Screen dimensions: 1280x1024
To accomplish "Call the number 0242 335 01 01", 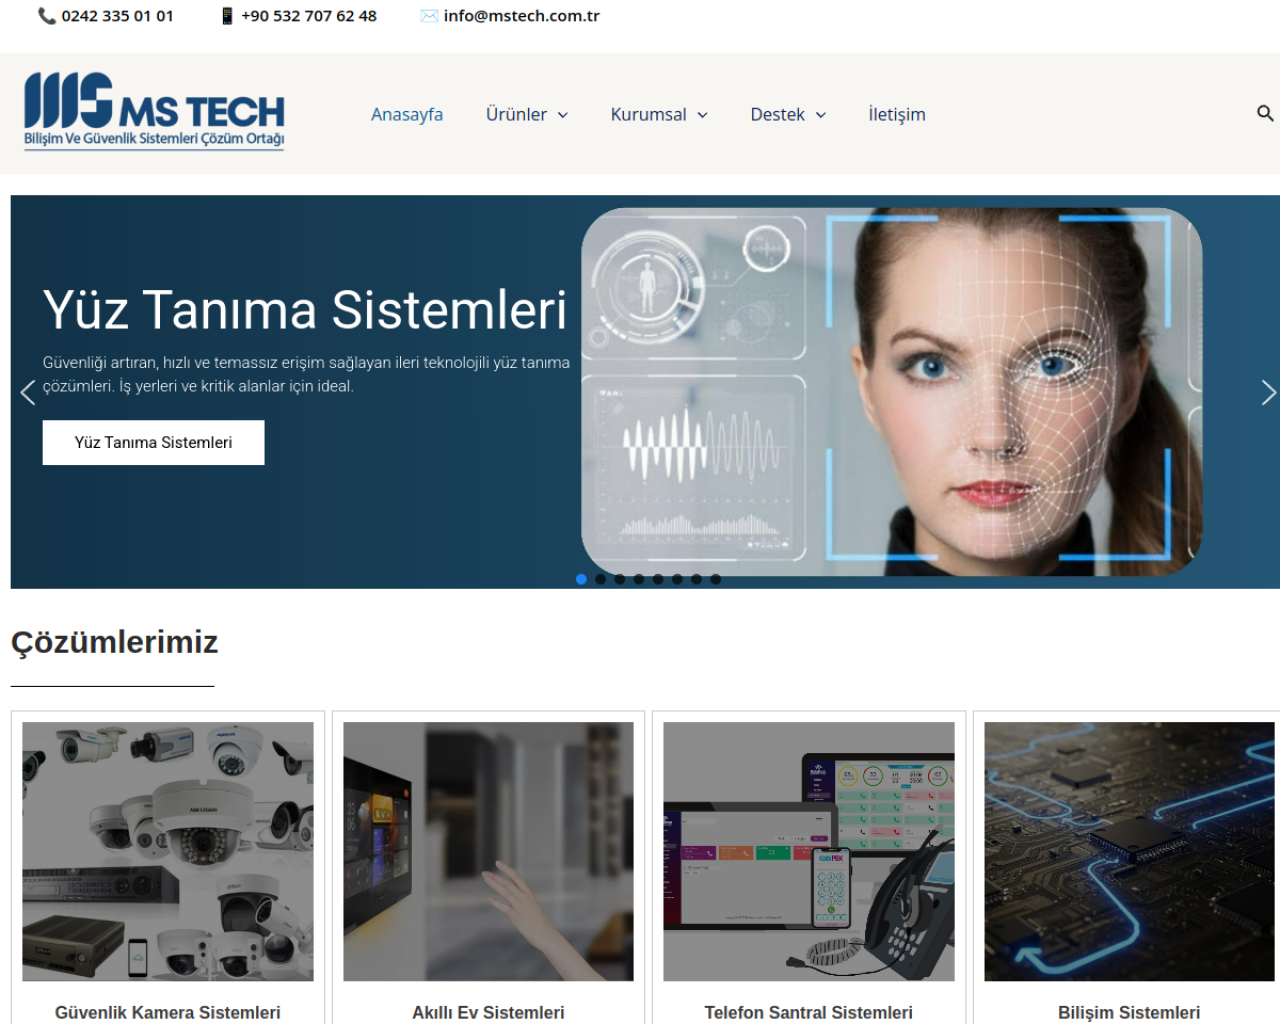I will point(117,16).
